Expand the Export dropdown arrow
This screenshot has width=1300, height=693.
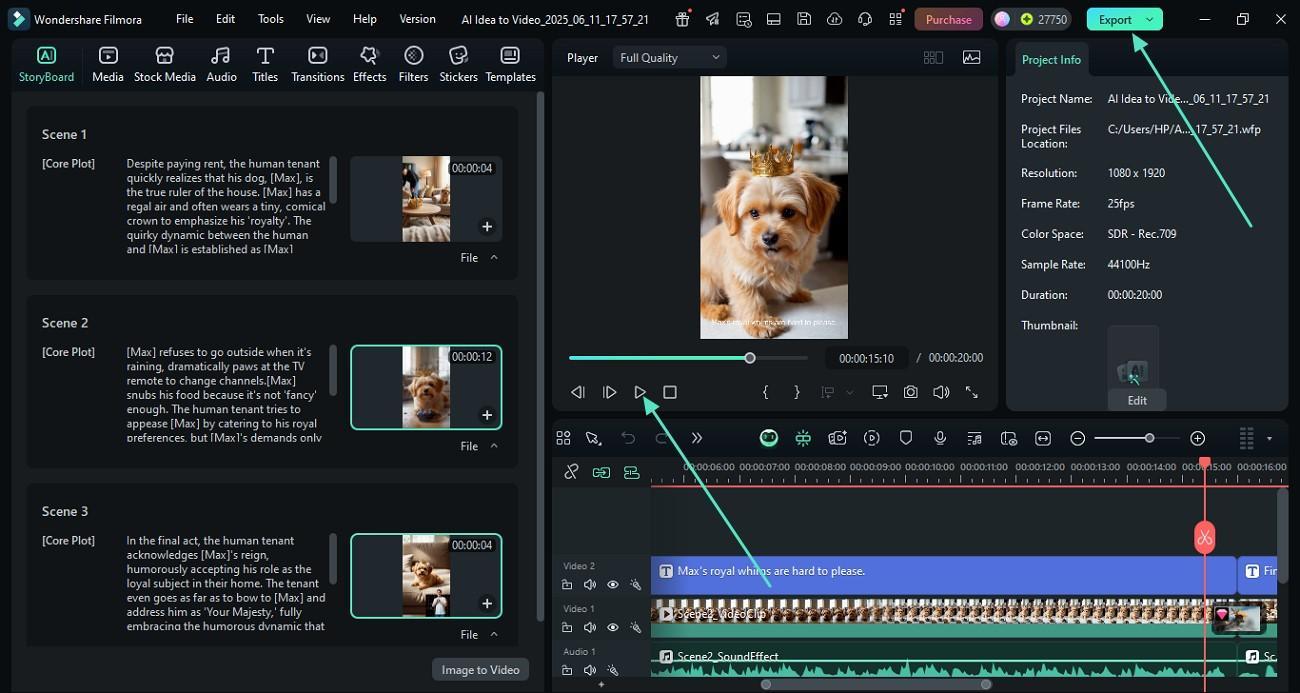click(x=1150, y=19)
